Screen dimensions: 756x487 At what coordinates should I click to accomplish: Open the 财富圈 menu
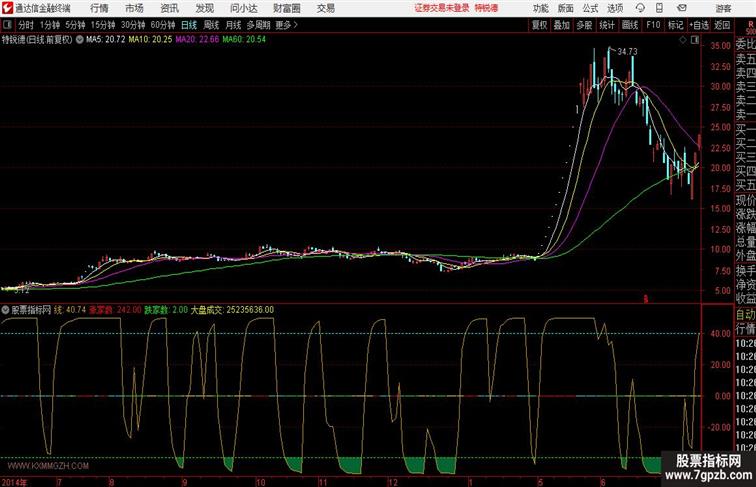click(286, 8)
